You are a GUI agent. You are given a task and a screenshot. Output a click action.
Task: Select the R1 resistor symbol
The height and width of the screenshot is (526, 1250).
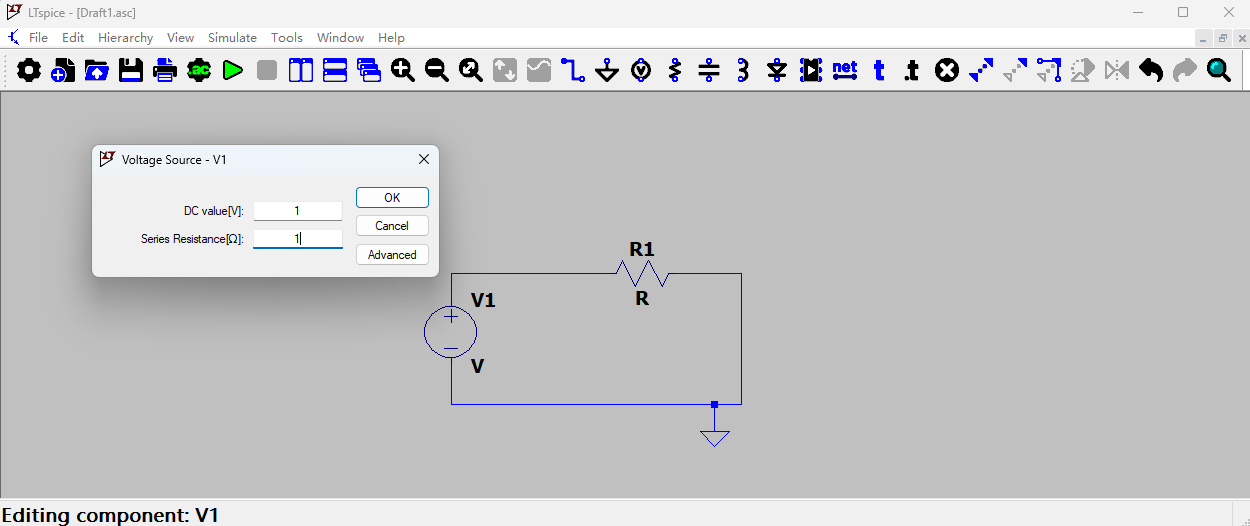pyautogui.click(x=642, y=273)
